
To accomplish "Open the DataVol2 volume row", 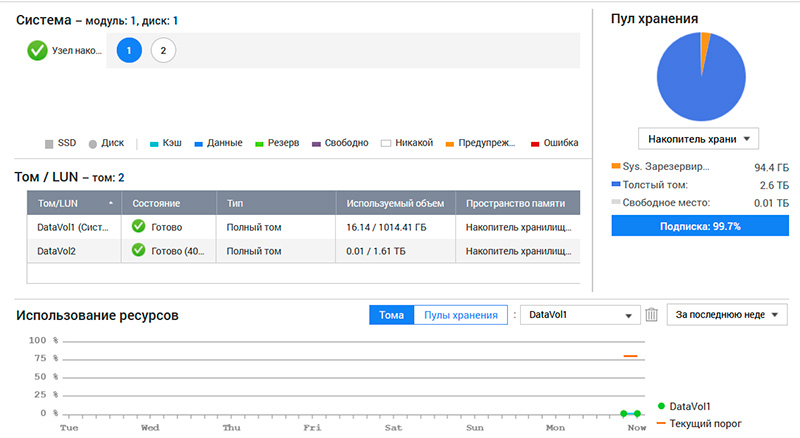I will point(57,250).
